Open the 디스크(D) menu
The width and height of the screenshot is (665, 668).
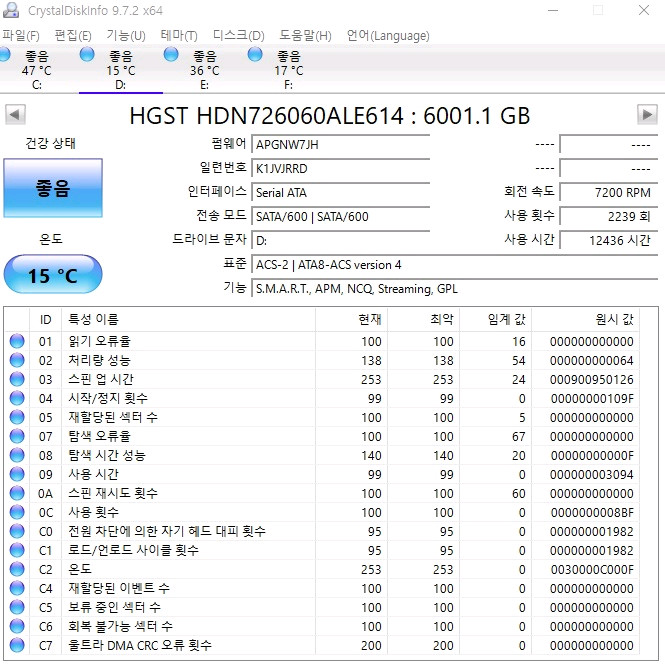[239, 35]
